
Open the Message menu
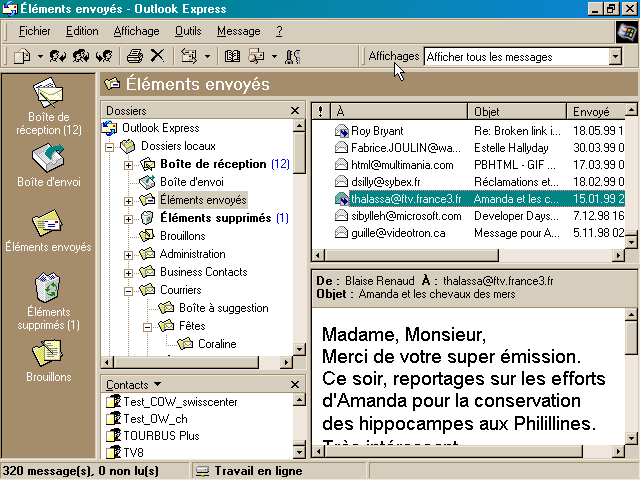coord(238,31)
